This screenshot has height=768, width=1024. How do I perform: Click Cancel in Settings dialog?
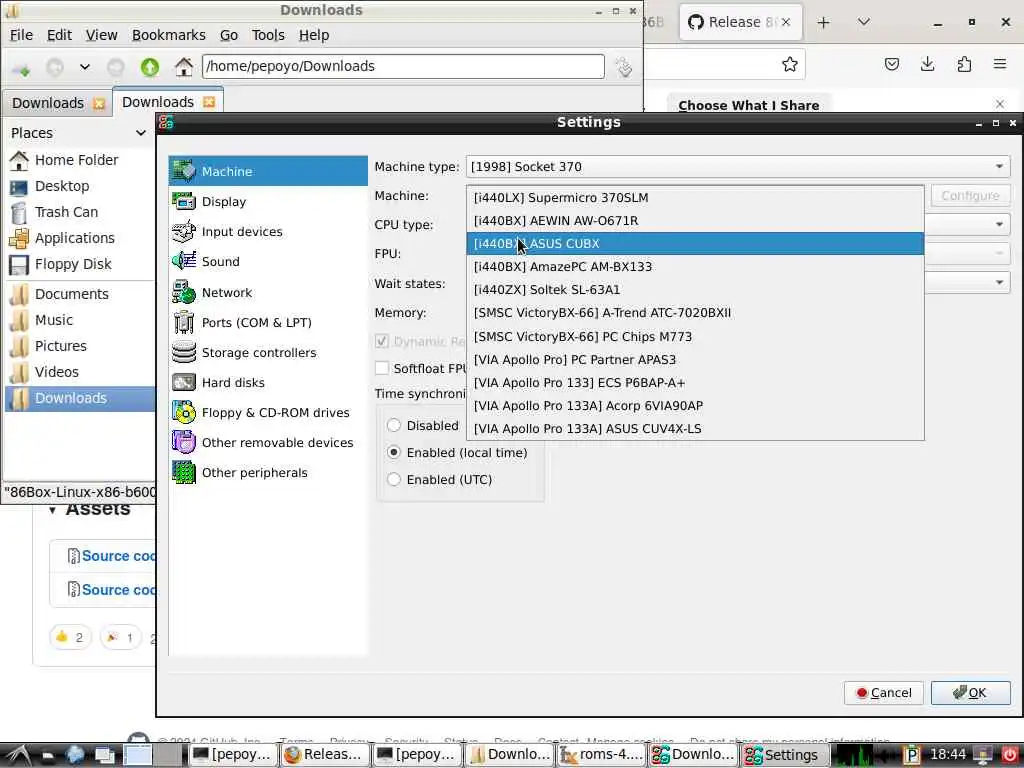[884, 693]
